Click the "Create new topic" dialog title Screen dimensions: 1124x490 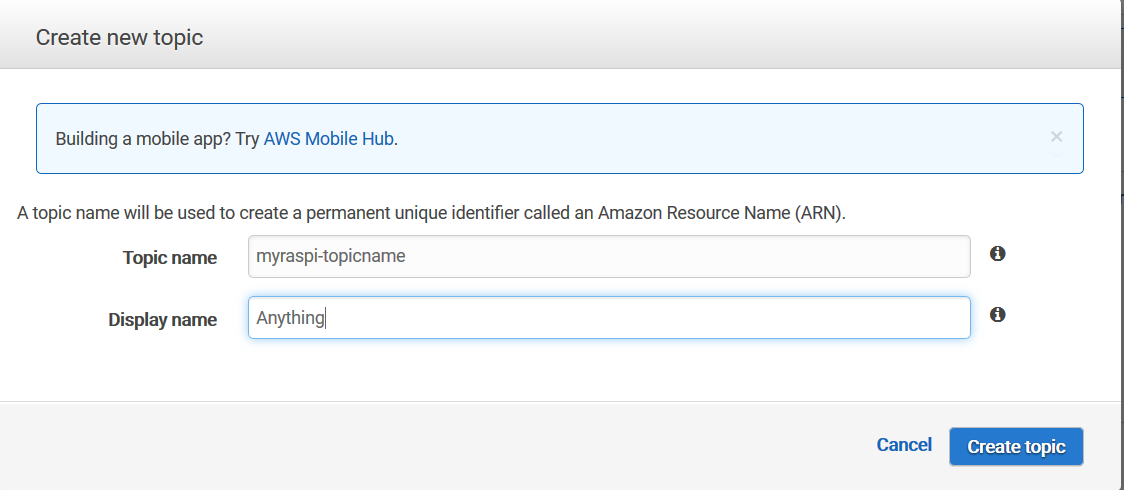pyautogui.click(x=119, y=38)
